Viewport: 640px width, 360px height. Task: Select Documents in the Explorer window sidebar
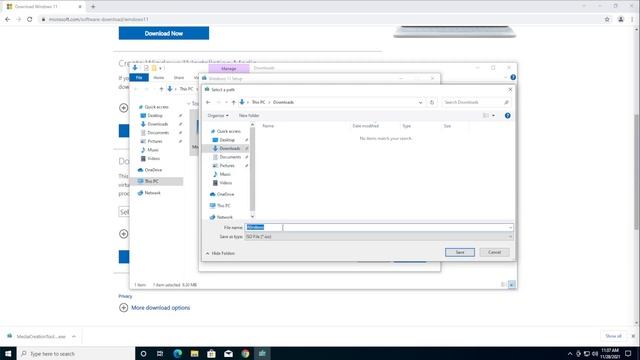click(155, 133)
